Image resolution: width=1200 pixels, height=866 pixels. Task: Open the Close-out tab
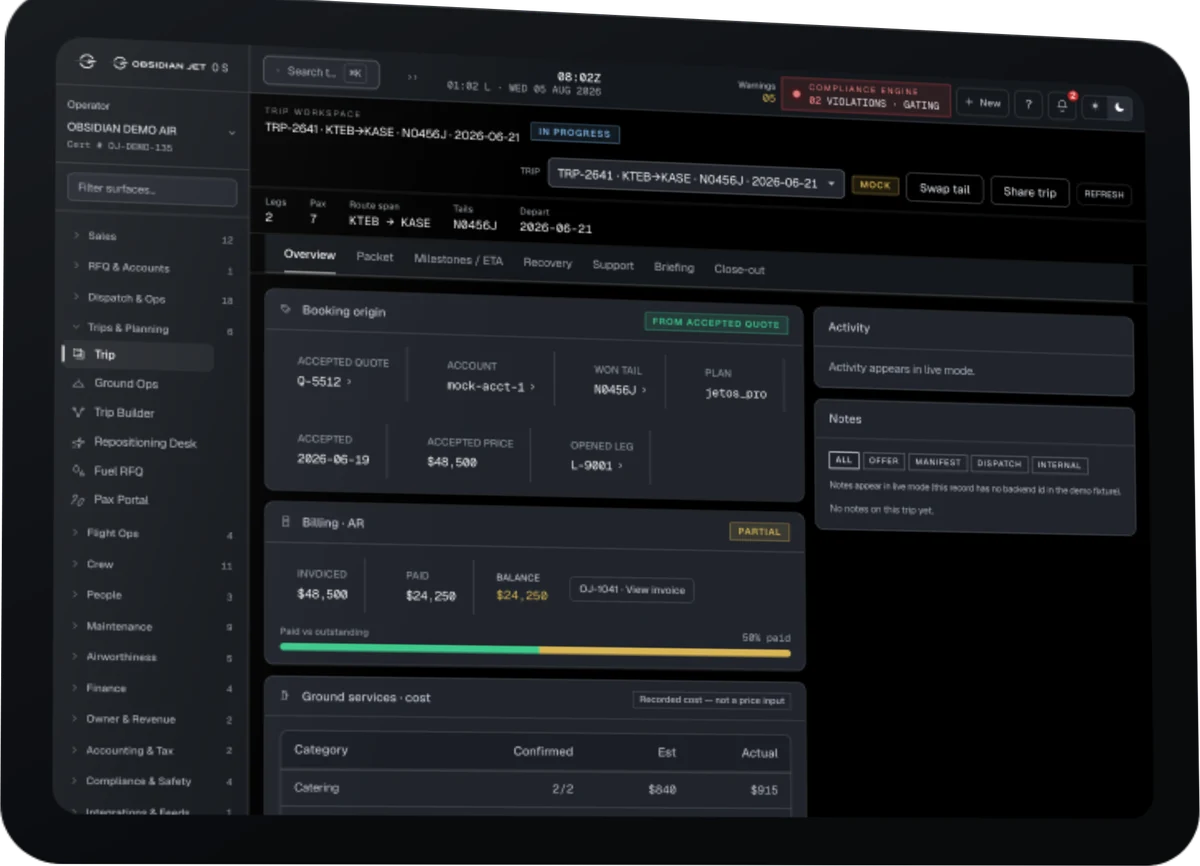point(739,270)
